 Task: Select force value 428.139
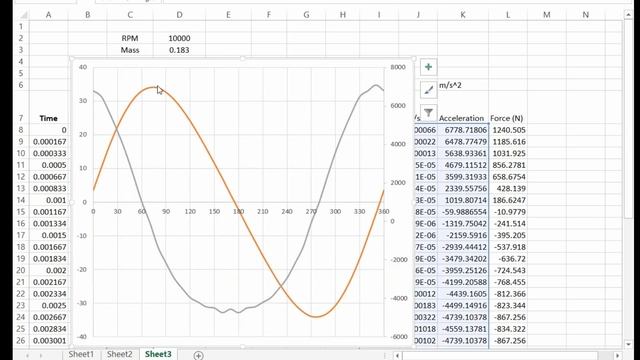pyautogui.click(x=508, y=189)
